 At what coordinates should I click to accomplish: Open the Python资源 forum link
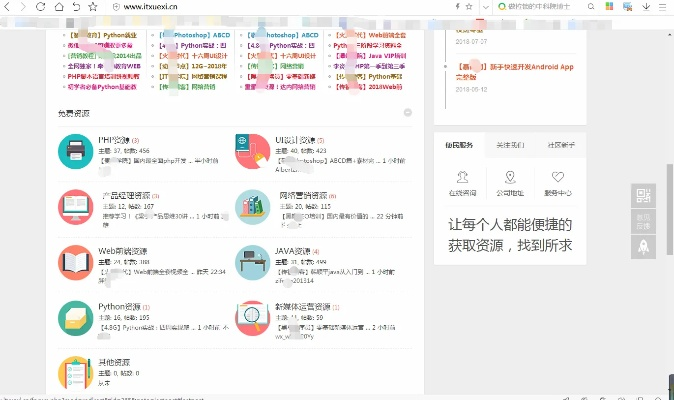click(119, 307)
